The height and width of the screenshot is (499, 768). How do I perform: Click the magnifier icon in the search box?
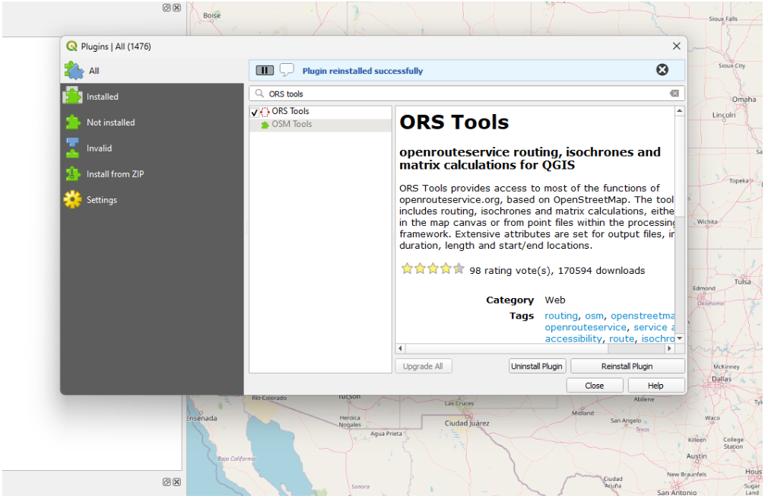[x=259, y=93]
